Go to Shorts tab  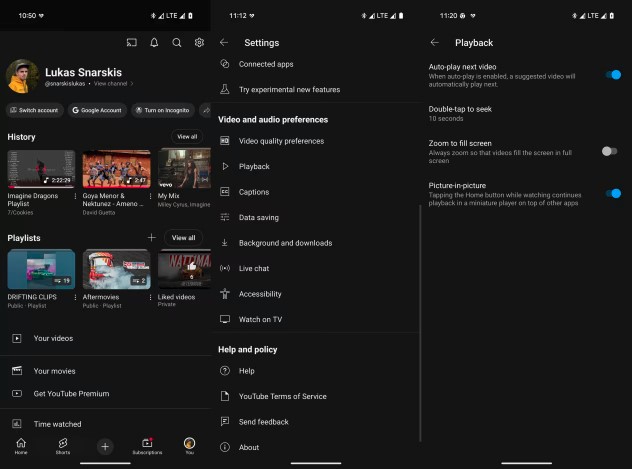coord(63,446)
